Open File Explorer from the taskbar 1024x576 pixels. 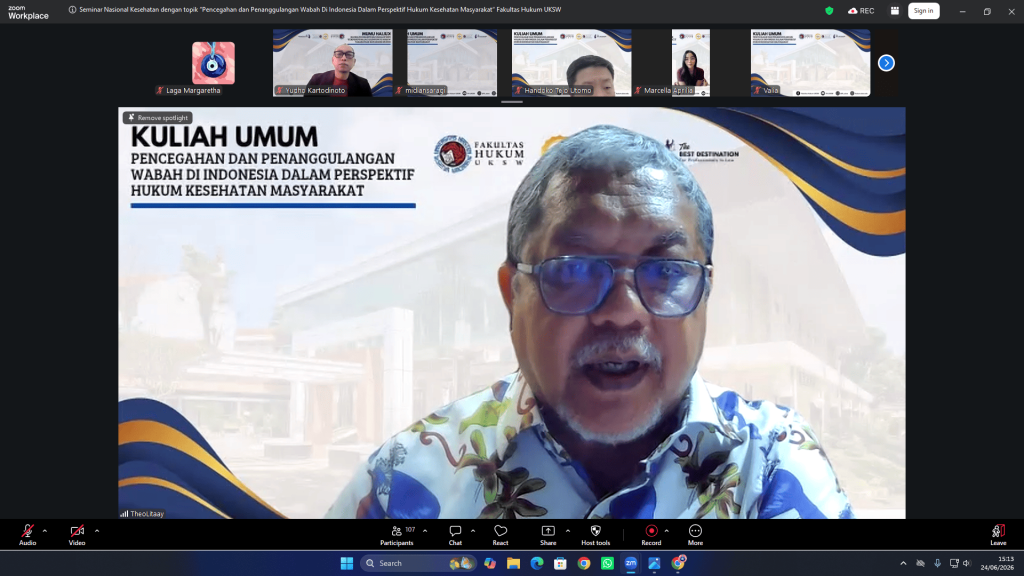513,563
